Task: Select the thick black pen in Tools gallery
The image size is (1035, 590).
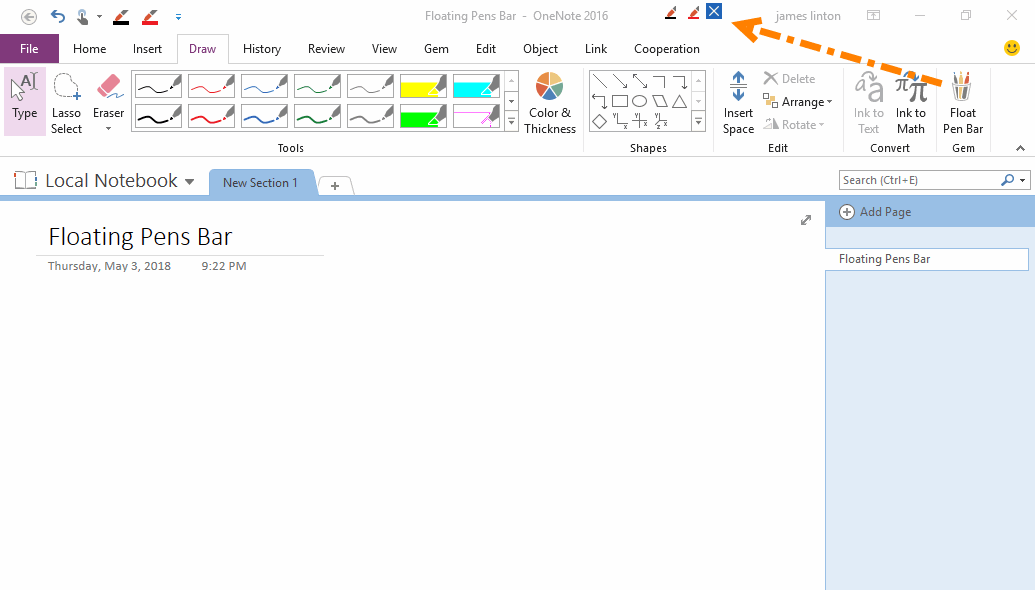Action: (x=158, y=117)
